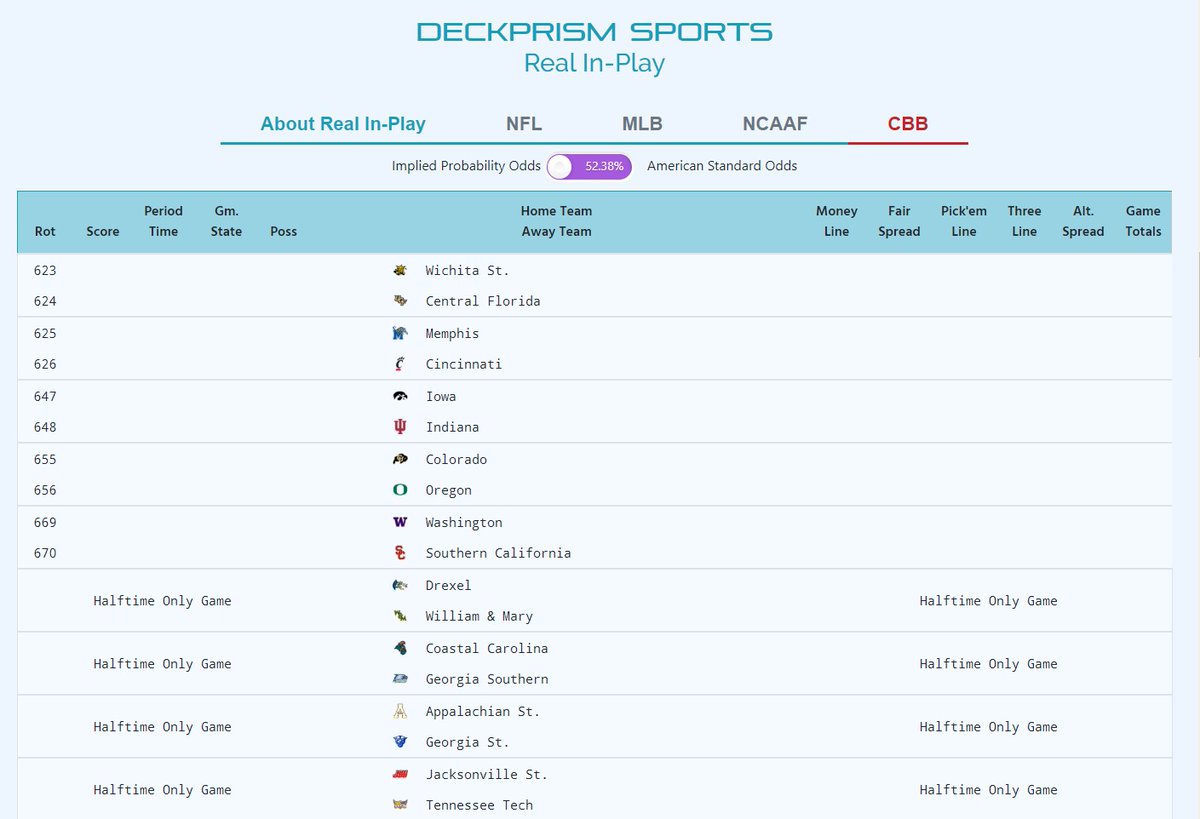Click the Indiana team logo
1200x819 pixels.
400,427
